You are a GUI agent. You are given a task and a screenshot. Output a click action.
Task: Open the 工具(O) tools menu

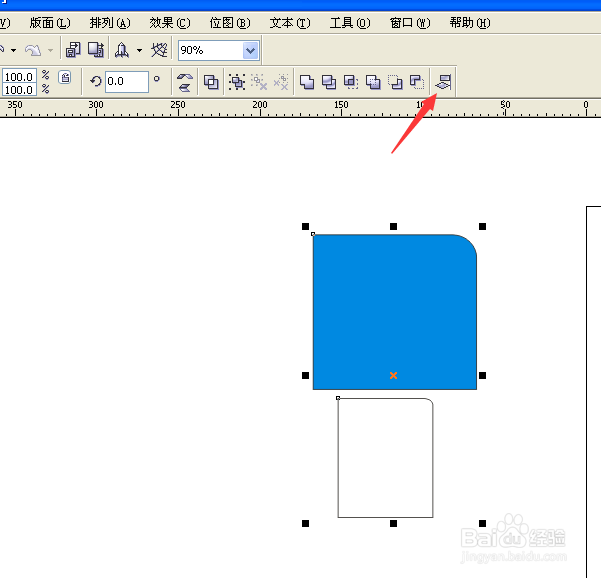[350, 23]
